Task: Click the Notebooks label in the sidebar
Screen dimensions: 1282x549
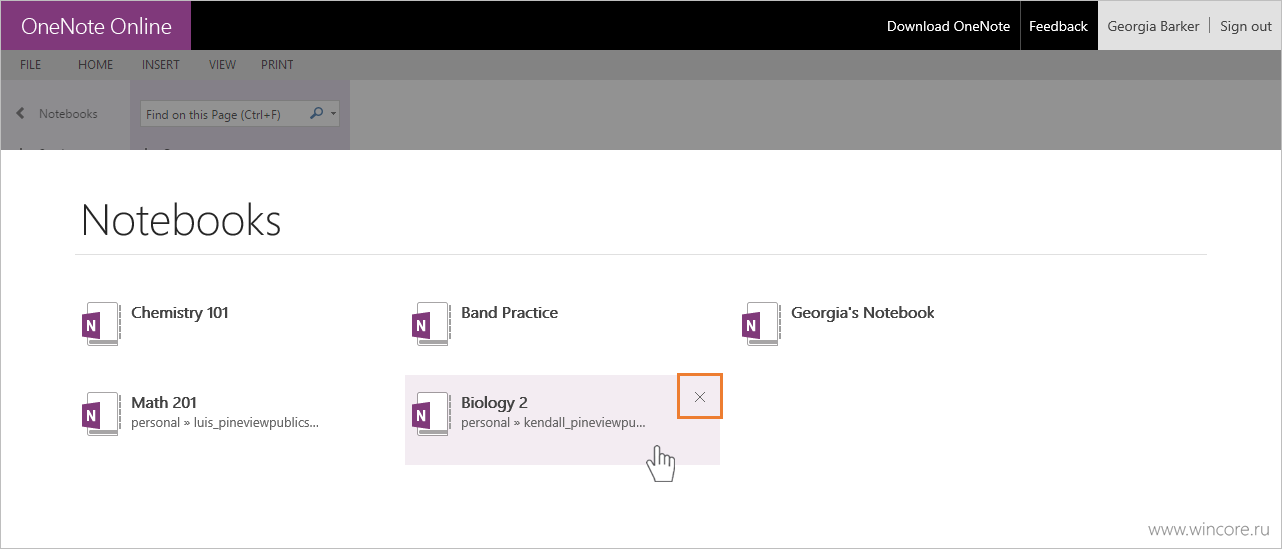Action: (x=68, y=114)
